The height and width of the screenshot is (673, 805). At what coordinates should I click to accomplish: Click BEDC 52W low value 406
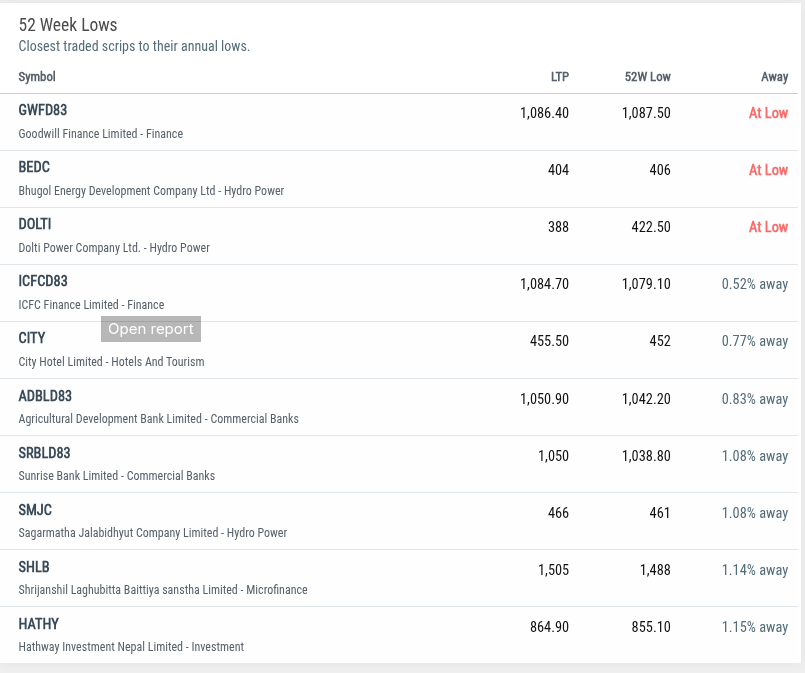(660, 170)
